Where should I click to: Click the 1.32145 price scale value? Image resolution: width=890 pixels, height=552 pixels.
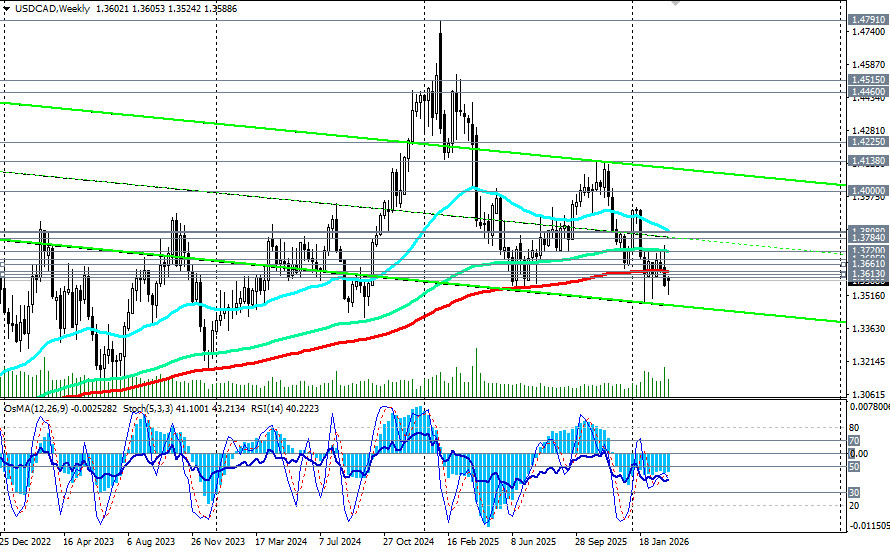pyautogui.click(x=867, y=361)
